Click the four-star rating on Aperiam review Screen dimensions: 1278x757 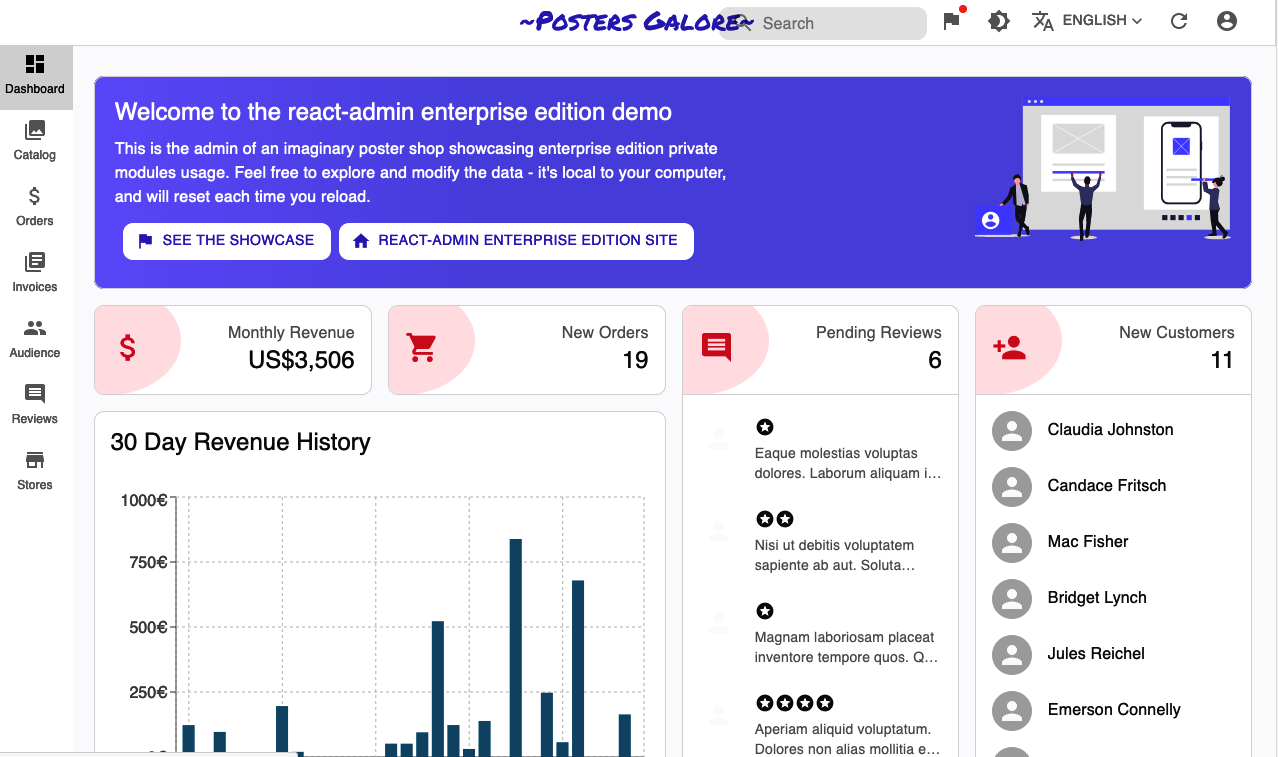click(x=795, y=703)
